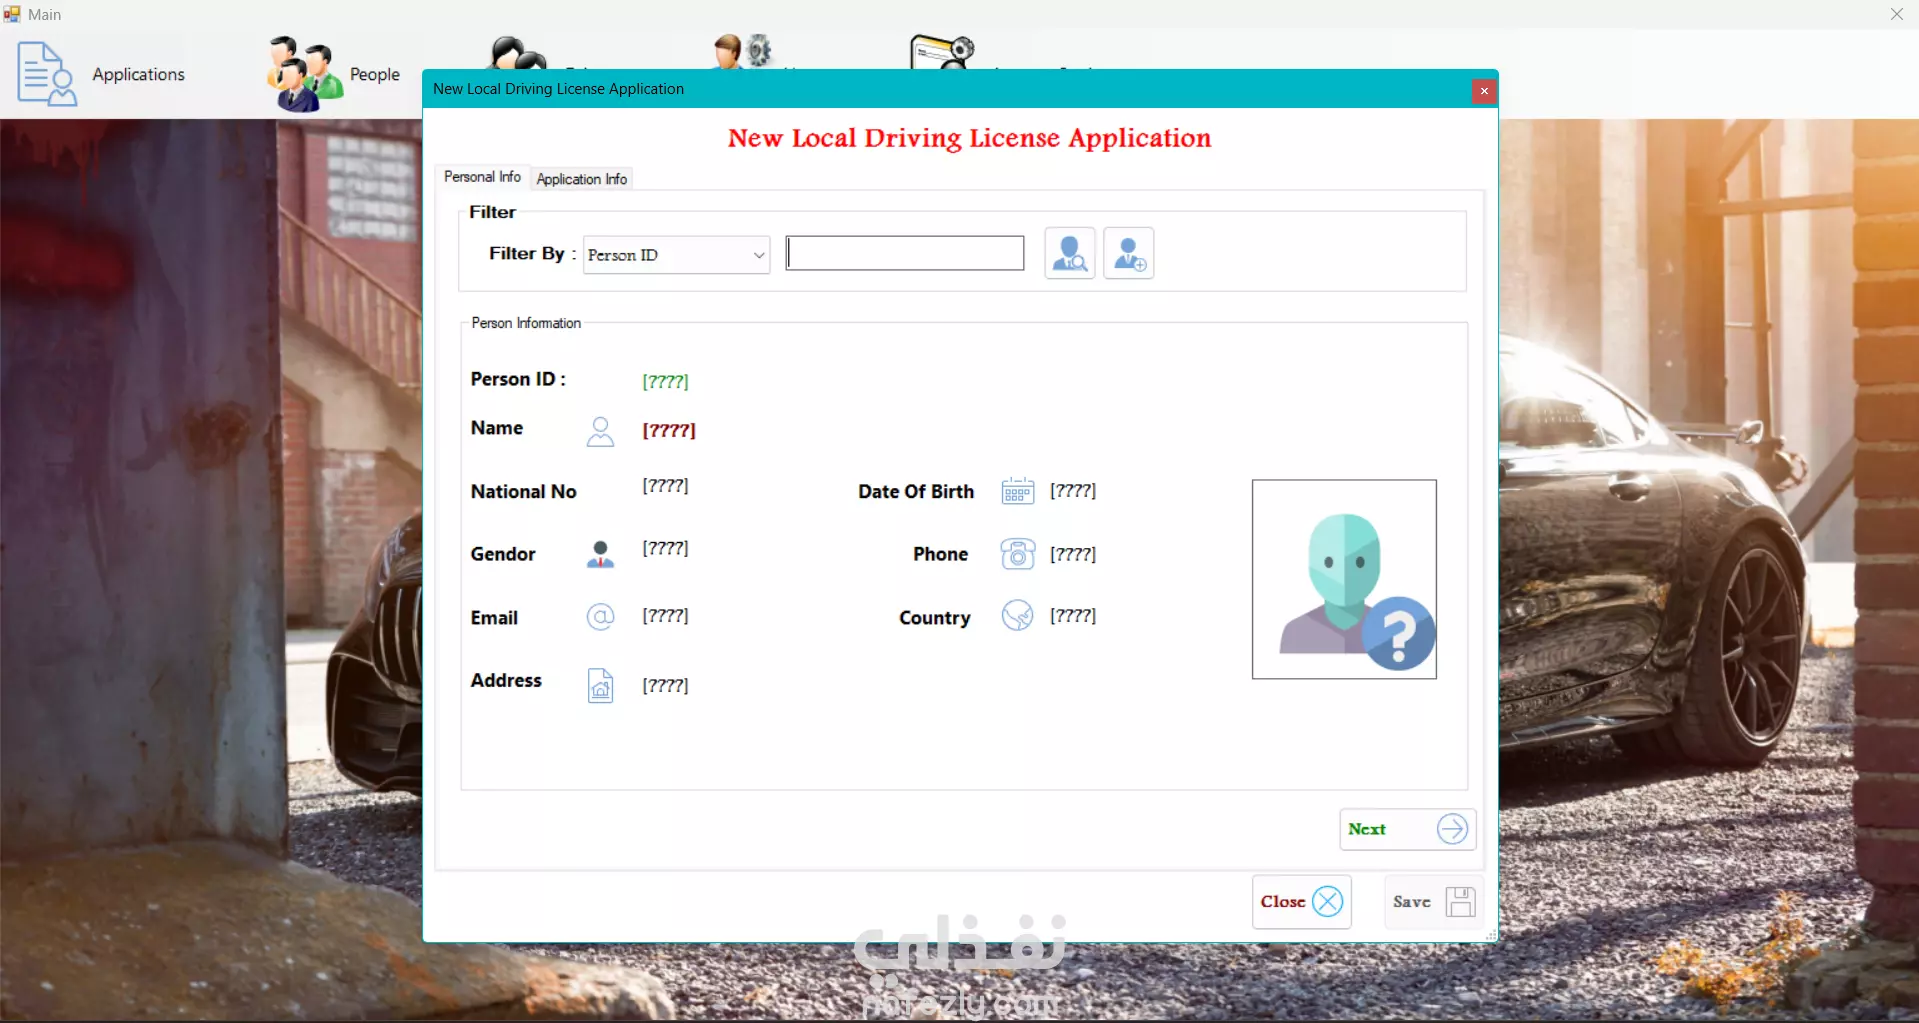Open the People menu in Main window
The height and width of the screenshot is (1023, 1919).
pyautogui.click(x=334, y=75)
